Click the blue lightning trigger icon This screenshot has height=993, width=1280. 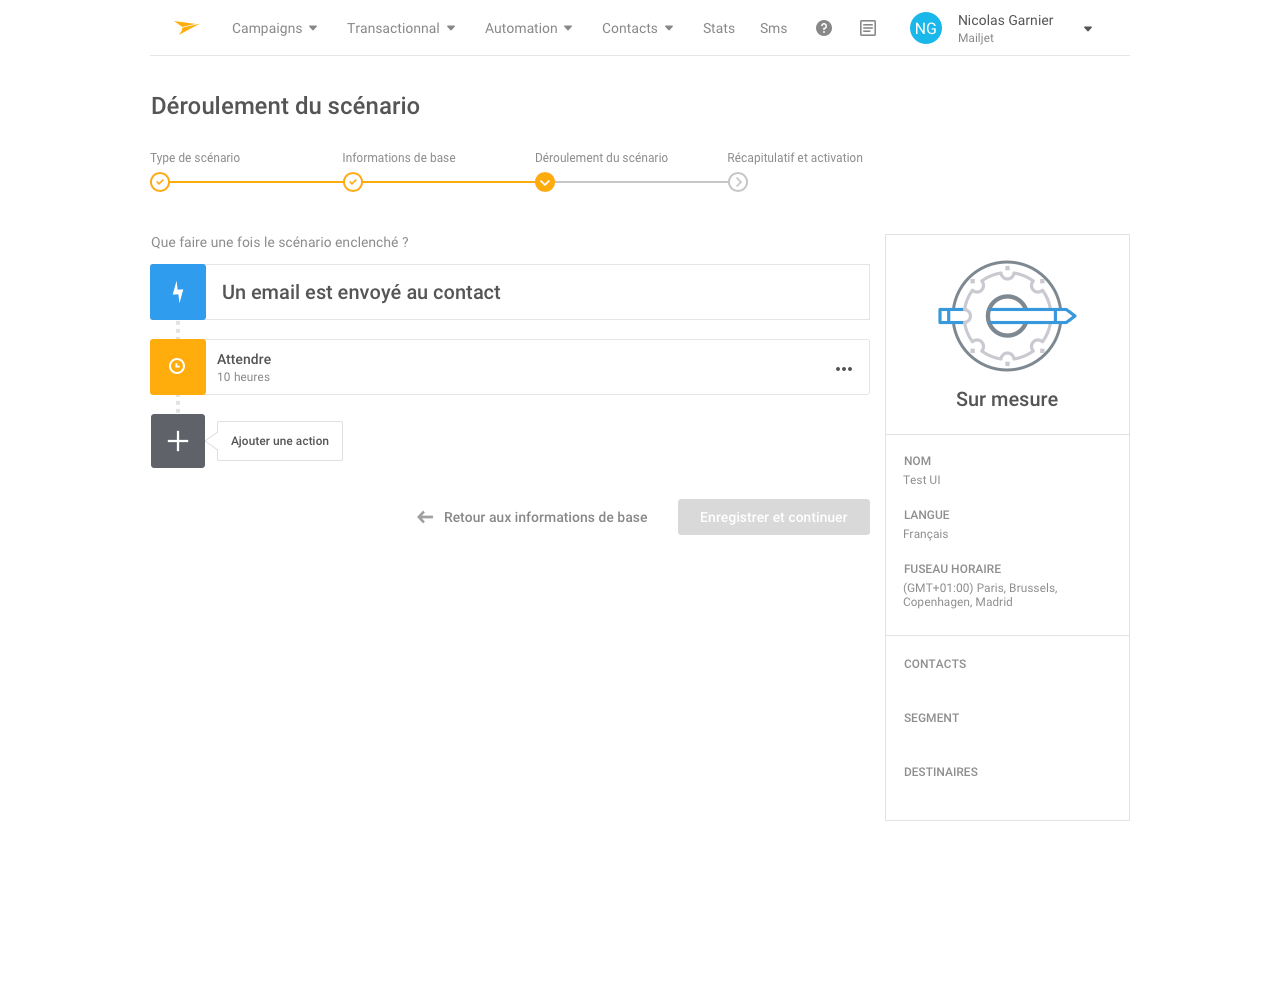178,292
